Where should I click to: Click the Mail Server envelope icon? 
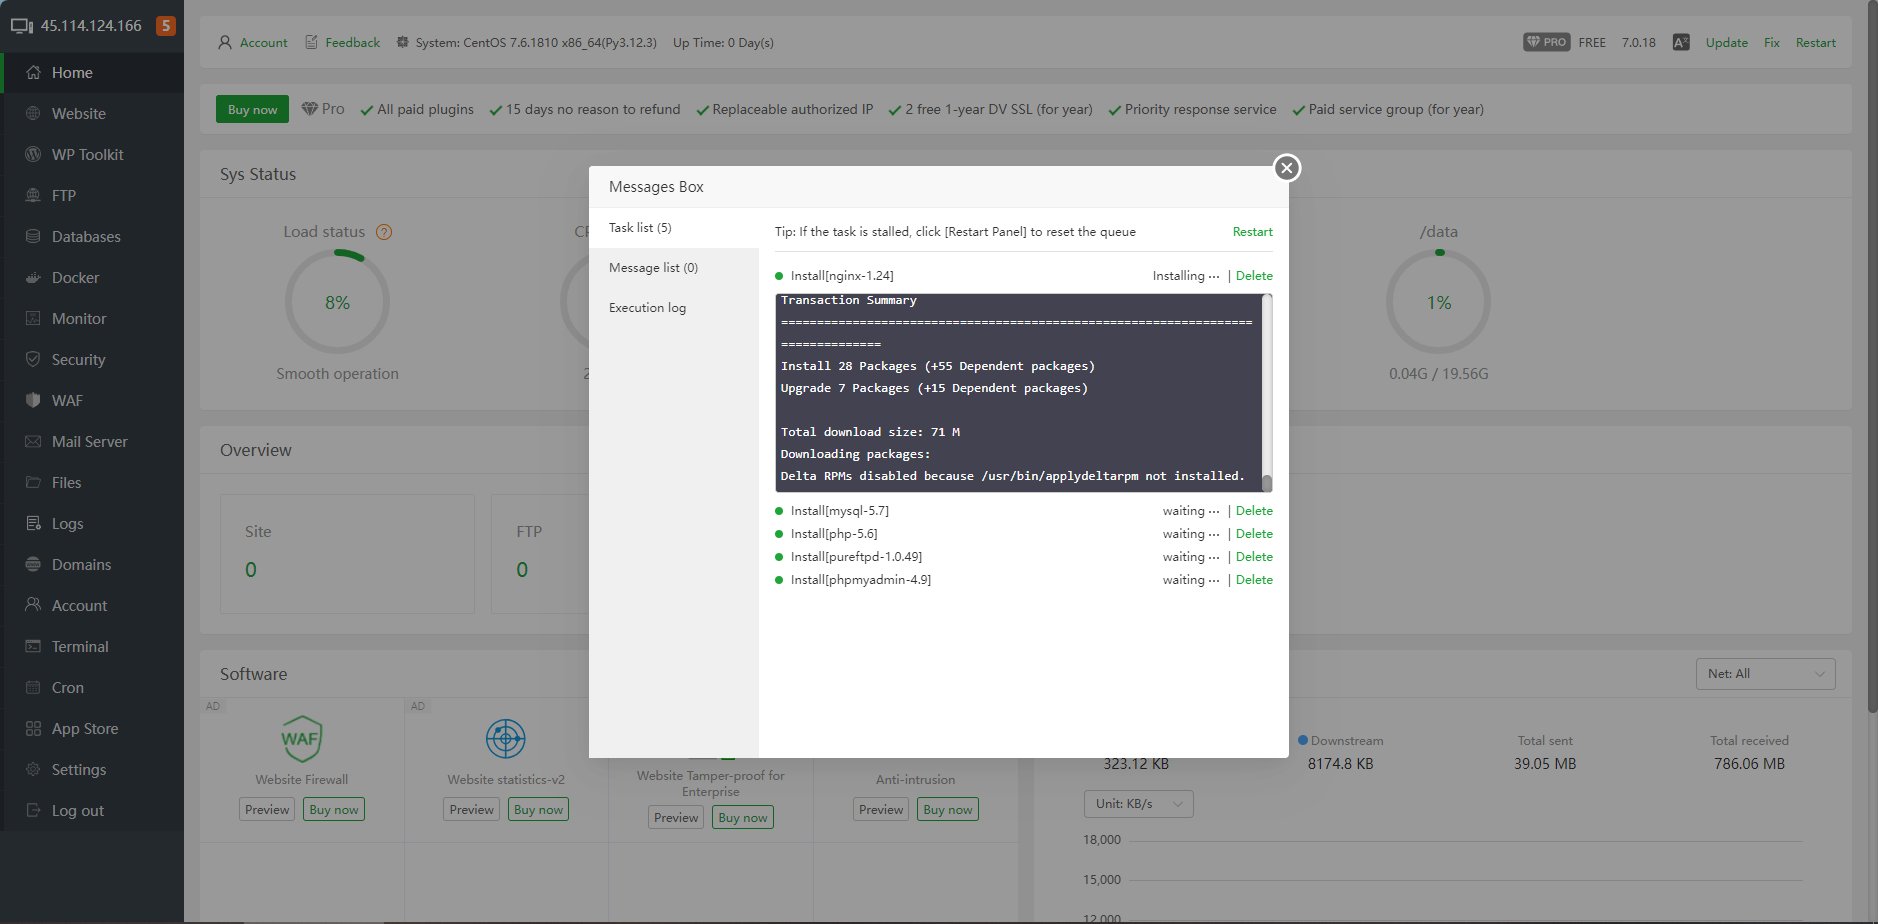click(33, 441)
